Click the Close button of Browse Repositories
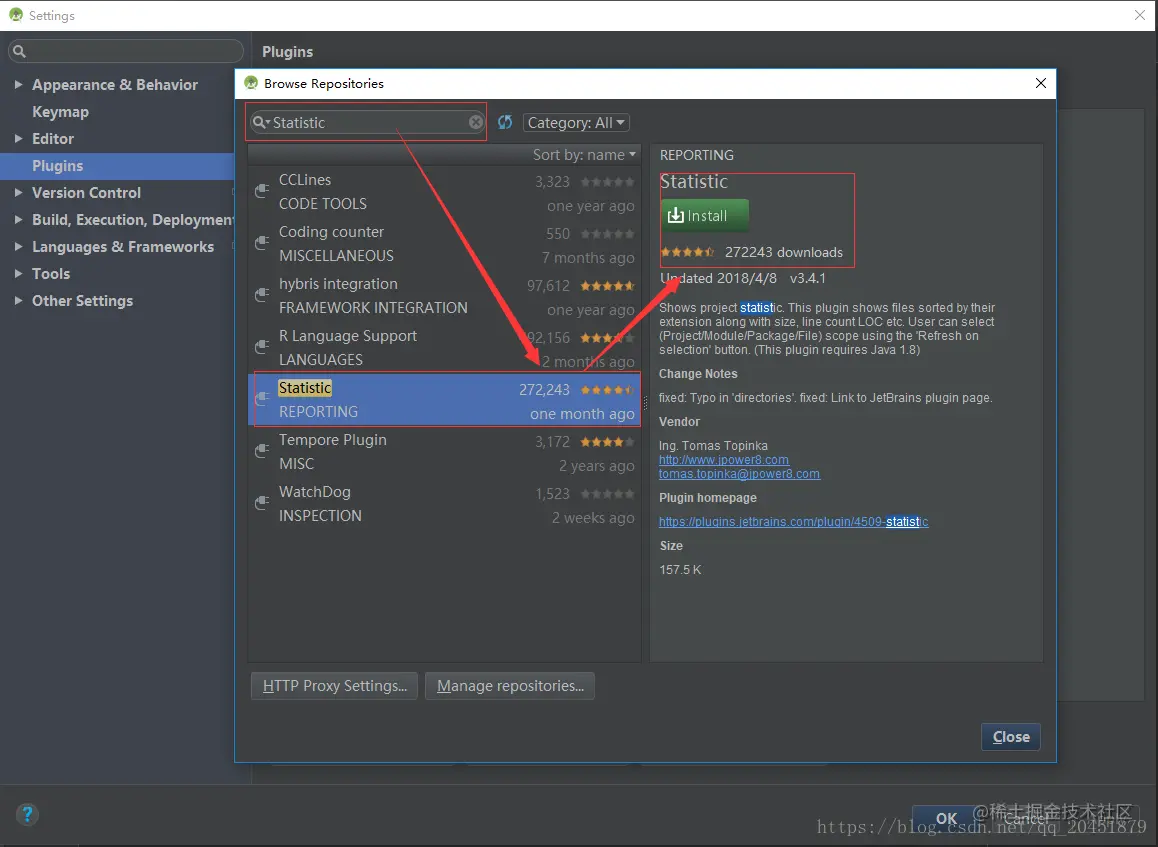 coord(1011,737)
